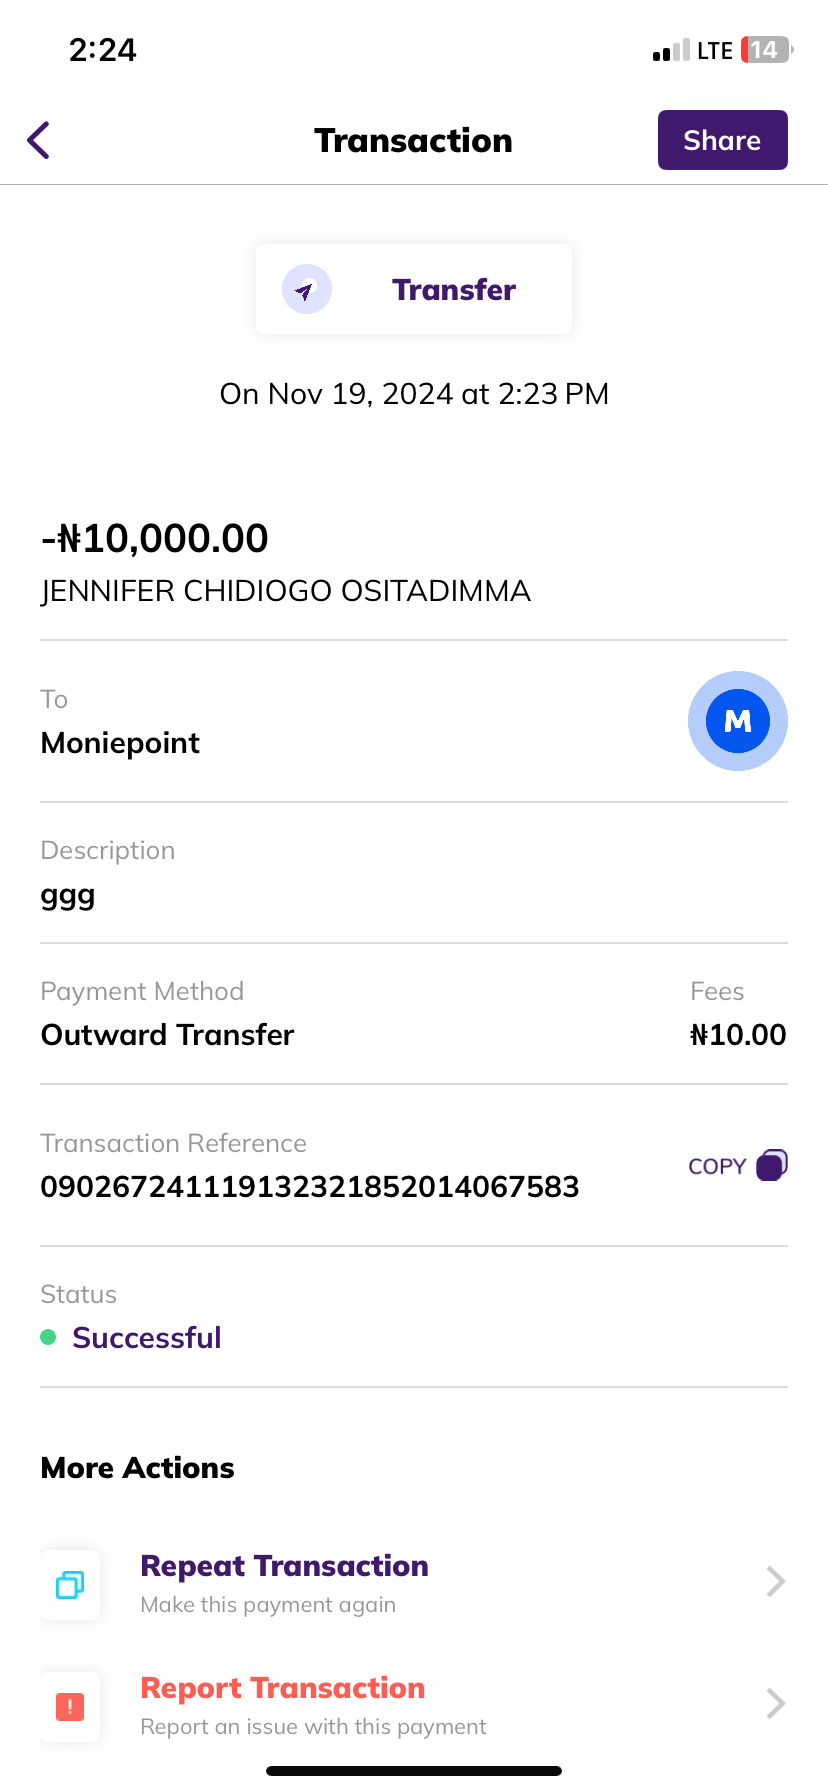
Task: Open Repeat Transaction via its chevron
Action: pos(775,1581)
